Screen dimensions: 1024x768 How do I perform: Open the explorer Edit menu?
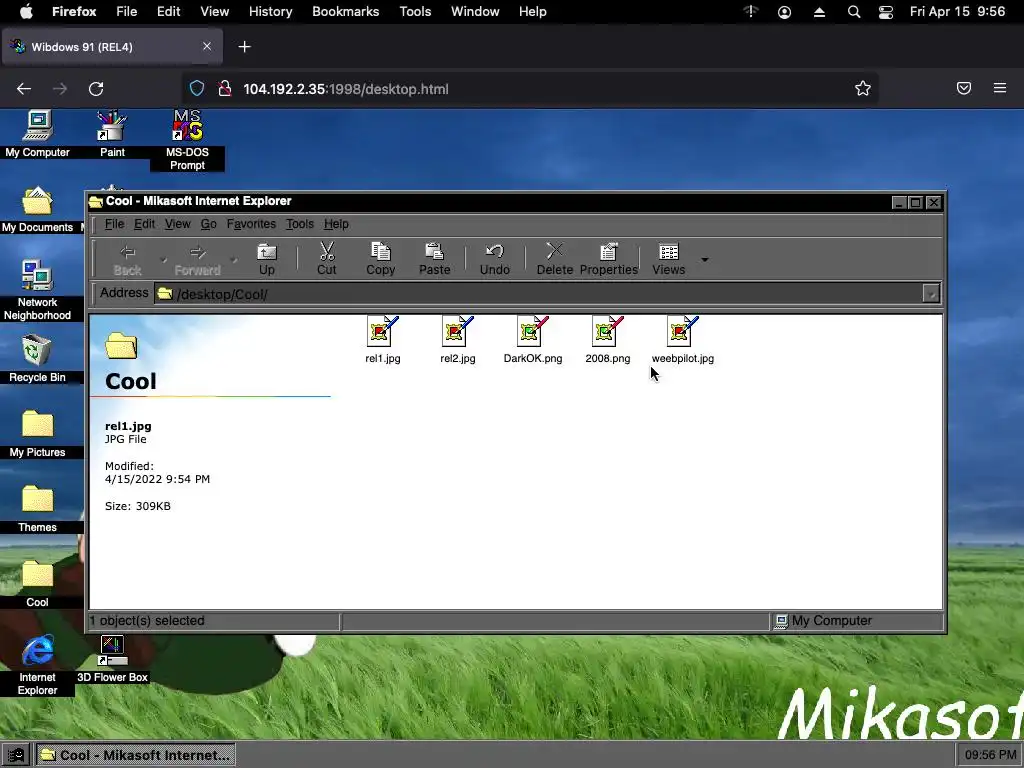pos(144,224)
